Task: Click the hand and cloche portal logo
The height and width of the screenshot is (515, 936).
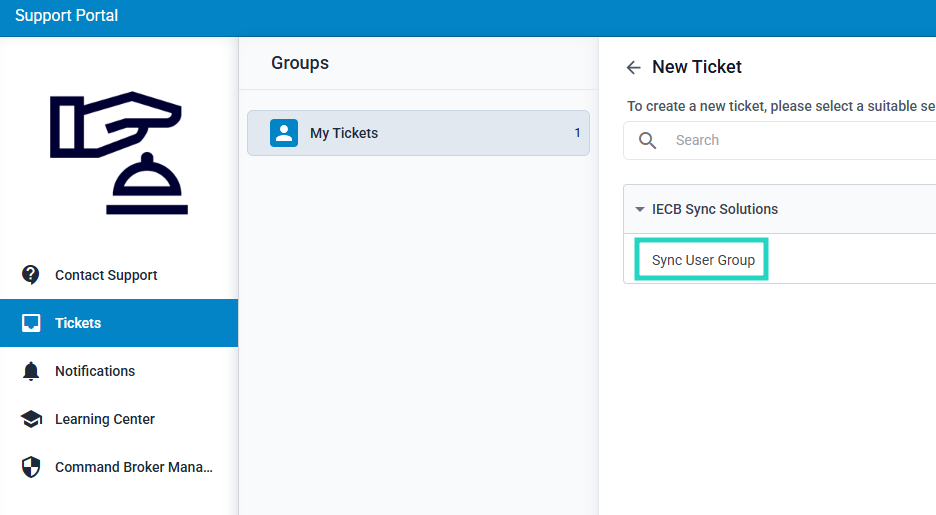Action: 118,152
